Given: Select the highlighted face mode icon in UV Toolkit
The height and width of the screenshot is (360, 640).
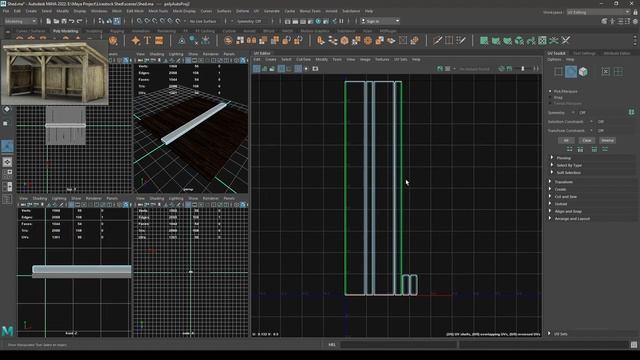Looking at the screenshot, I should [x=571, y=72].
